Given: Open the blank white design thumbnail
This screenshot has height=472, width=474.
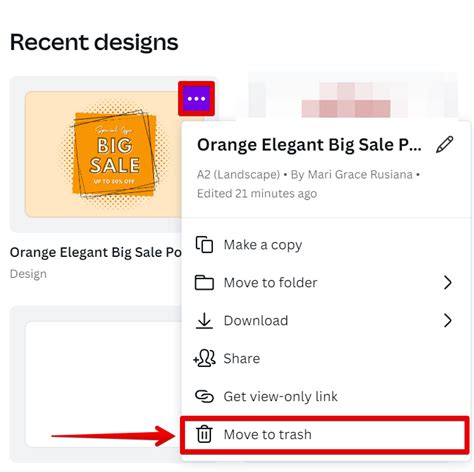Looking at the screenshot, I should tap(104, 384).
